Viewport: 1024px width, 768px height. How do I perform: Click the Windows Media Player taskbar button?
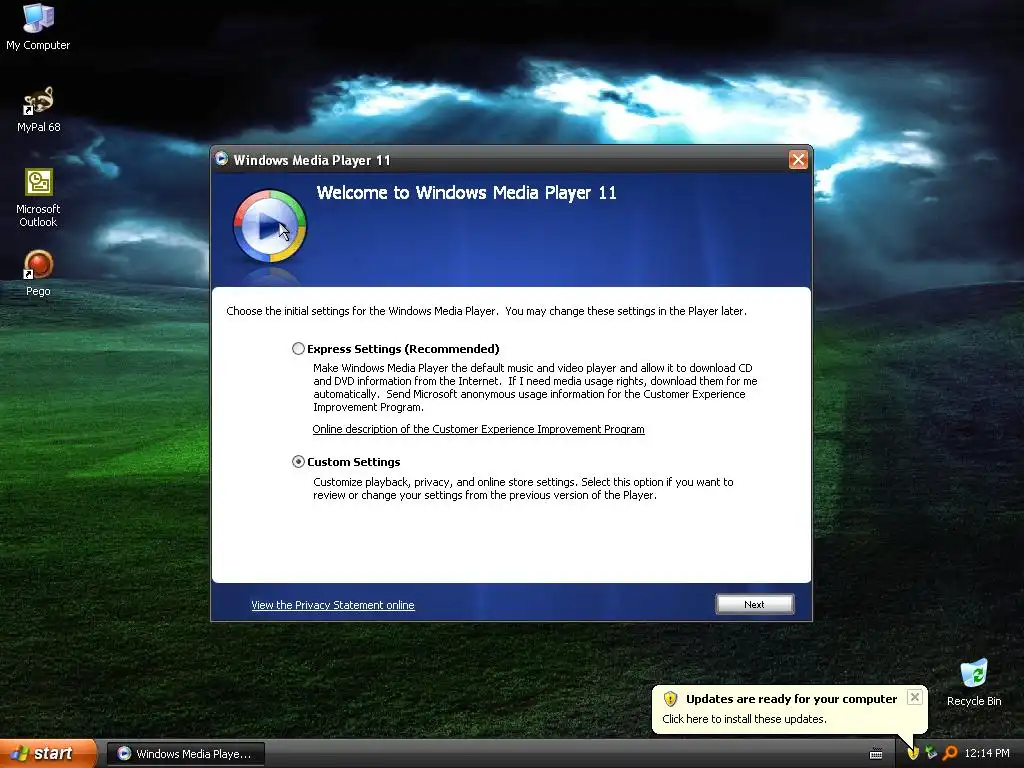click(x=185, y=754)
